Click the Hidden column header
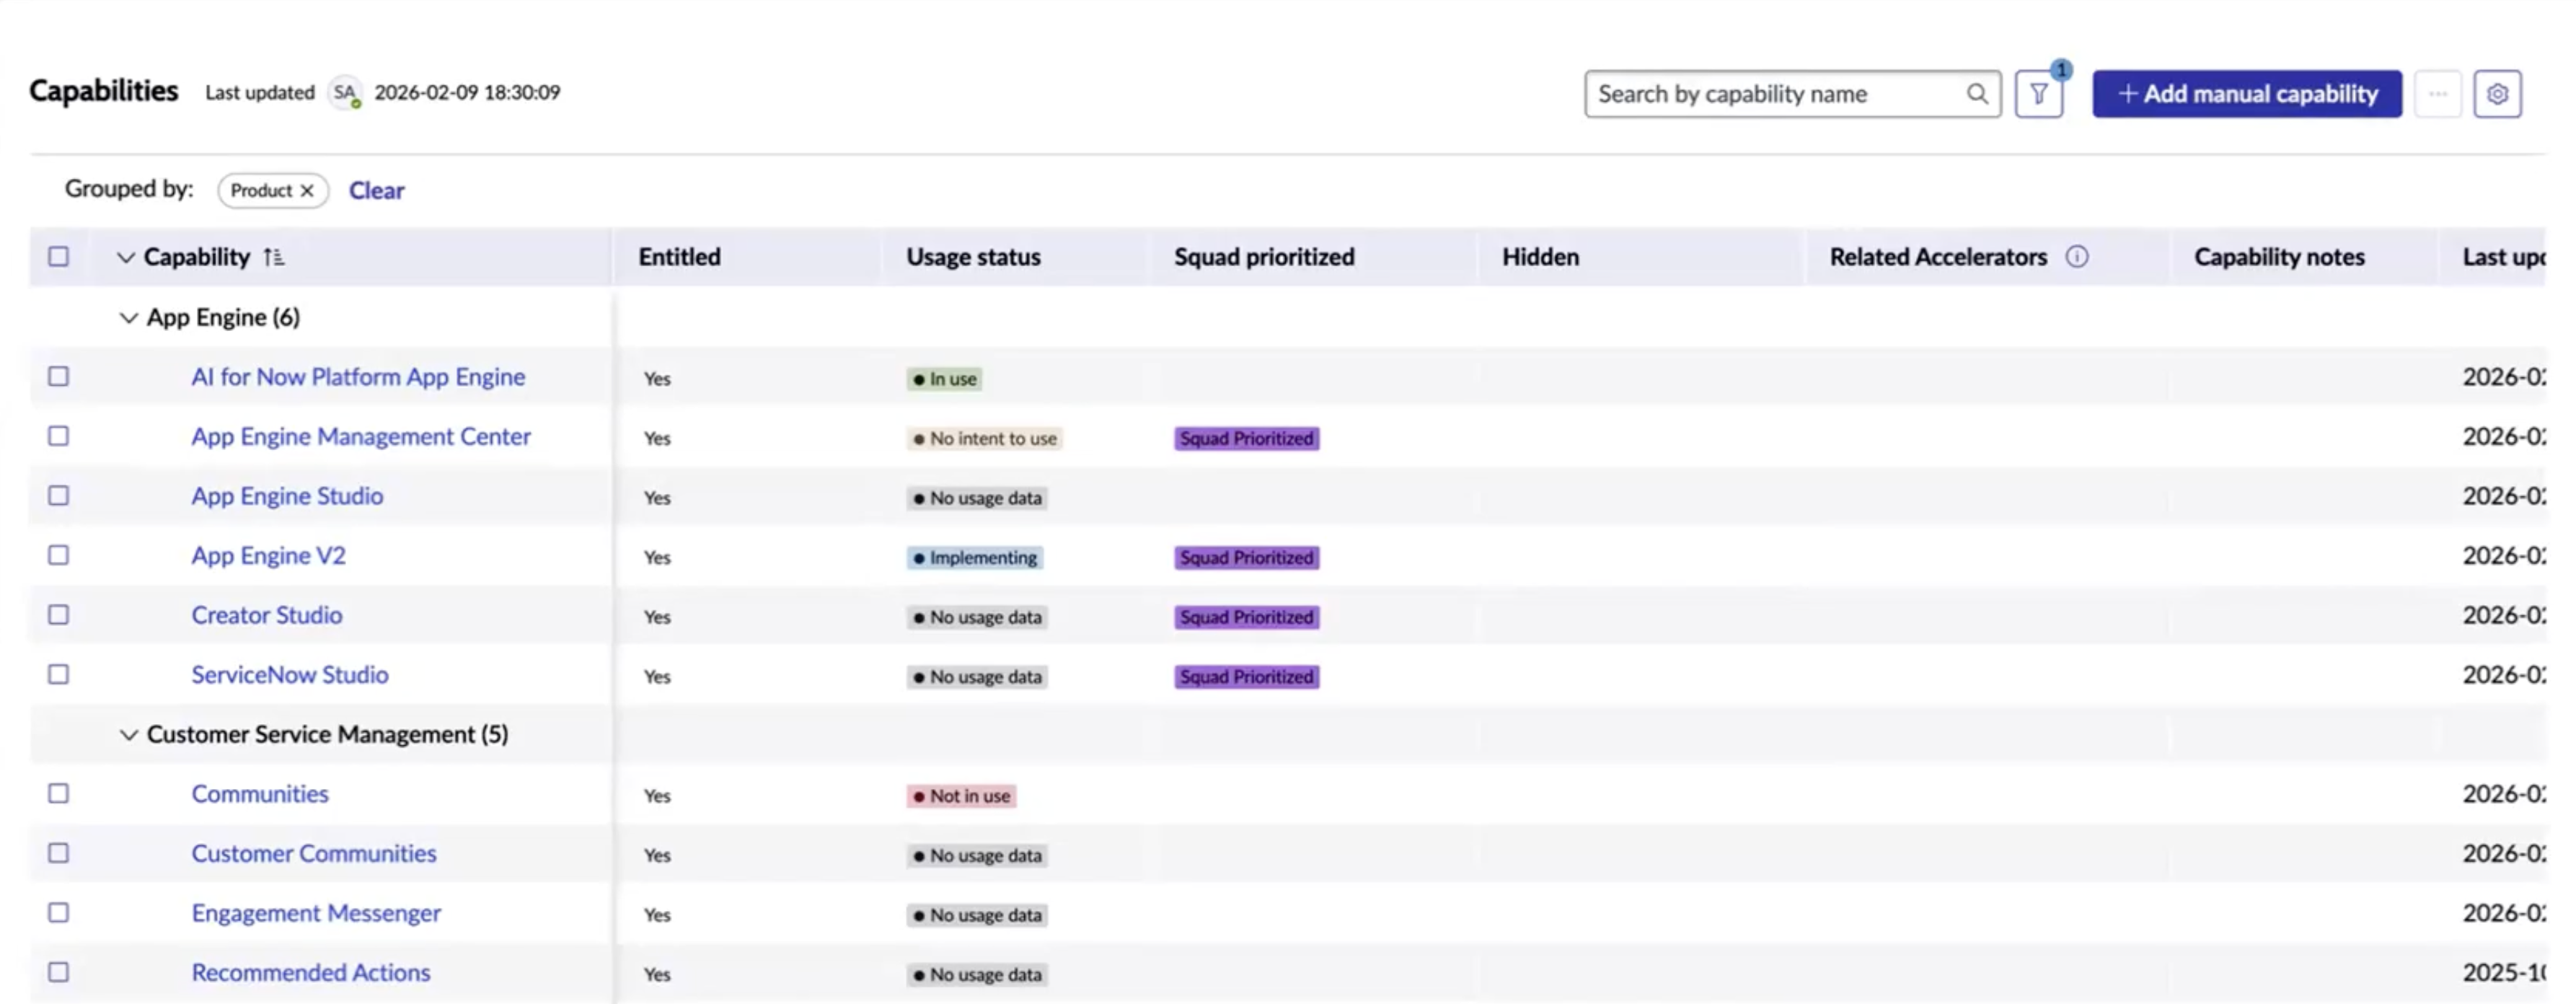This screenshot has width=2576, height=1004. 1540,257
